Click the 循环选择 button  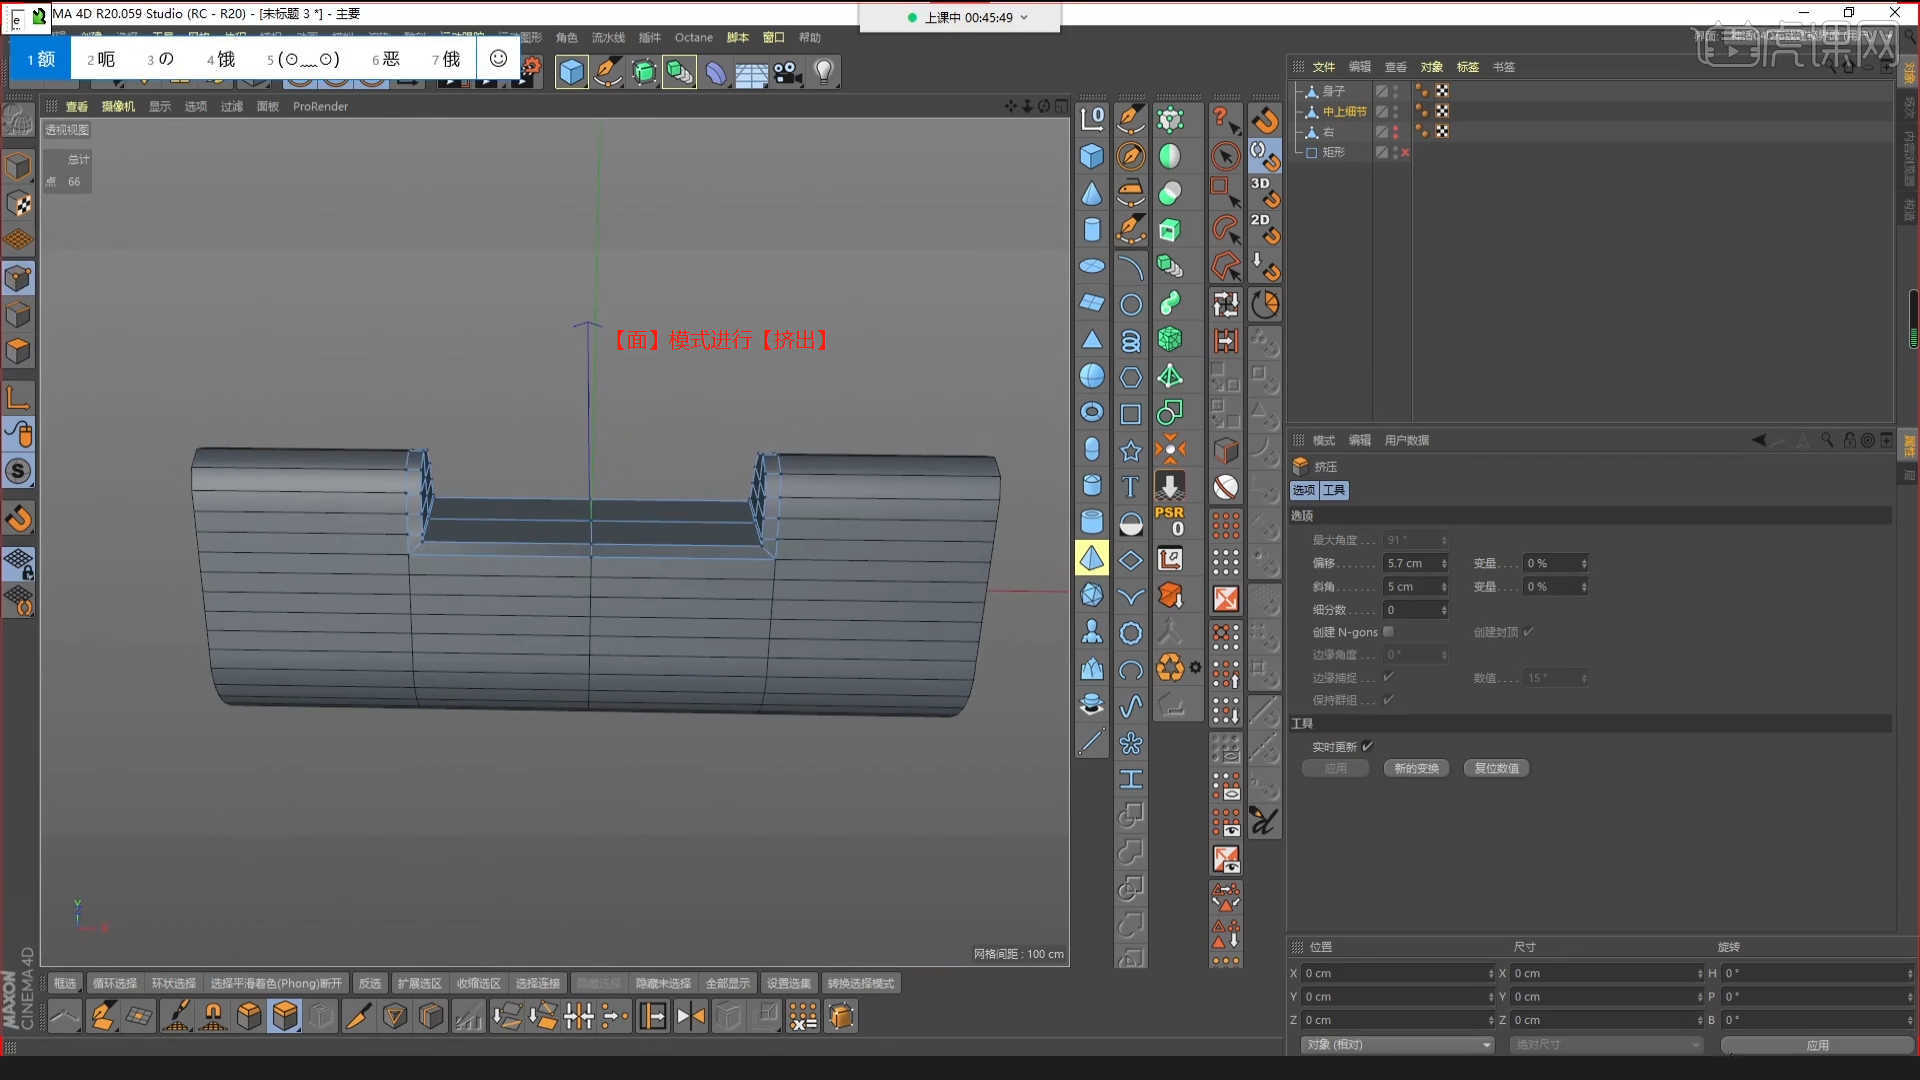click(x=115, y=983)
